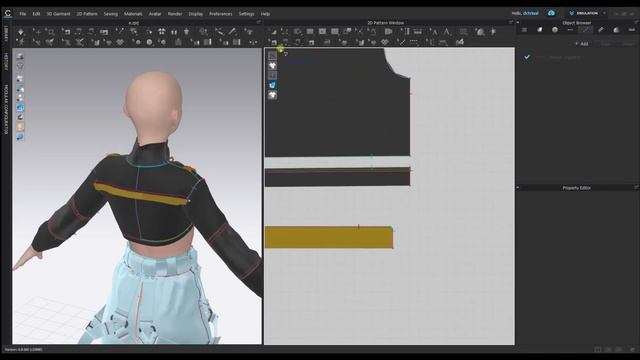The image size is (640, 360).
Task: Toggle the bottom display icon in 3D side column
Action: pos(20,137)
